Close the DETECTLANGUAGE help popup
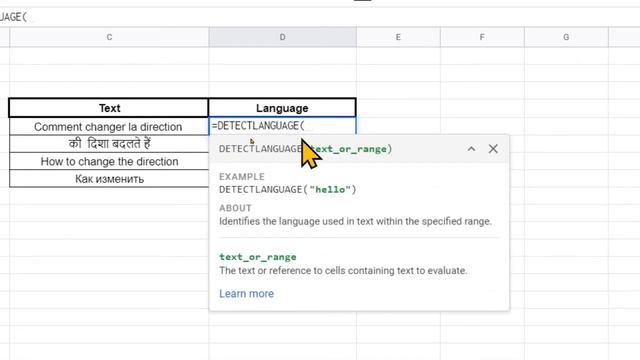This screenshot has width=640, height=360. tap(493, 149)
